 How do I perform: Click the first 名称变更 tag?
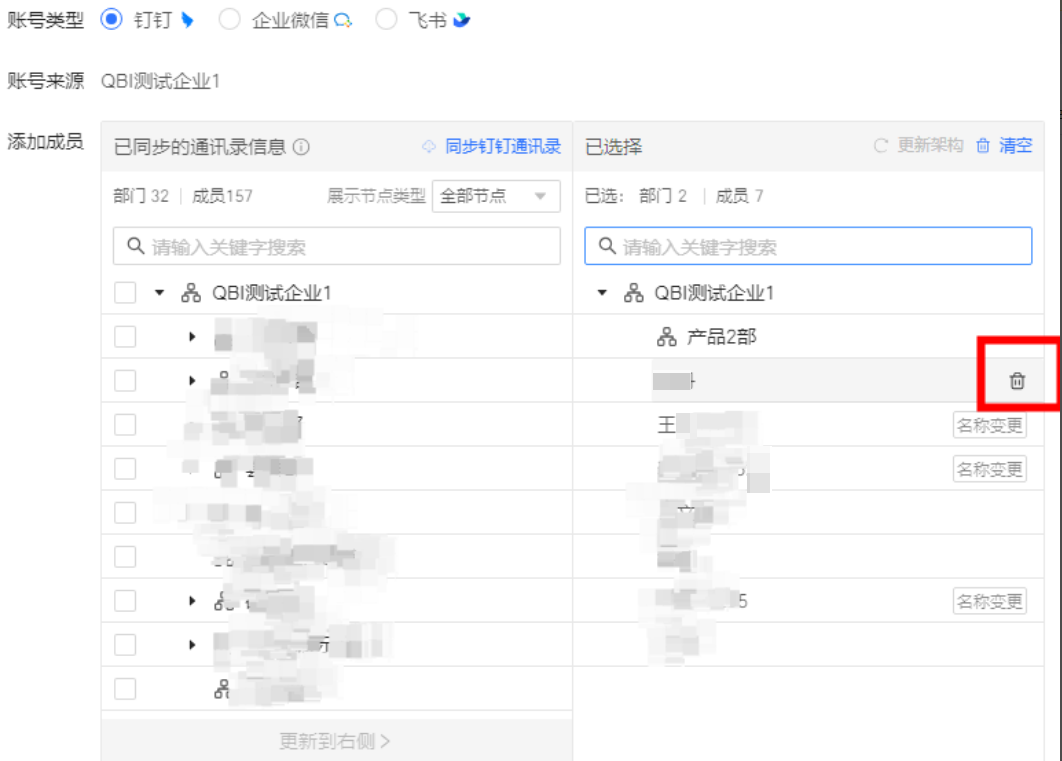(x=989, y=425)
